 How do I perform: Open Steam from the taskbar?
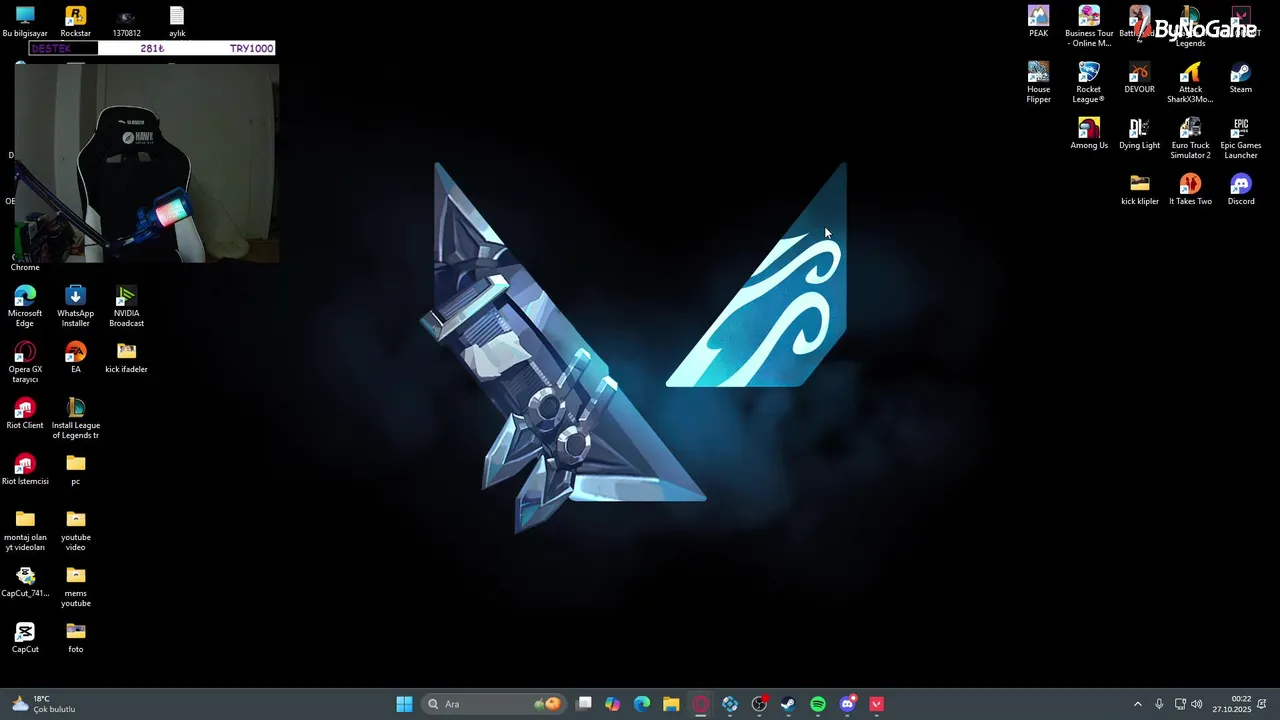[788, 704]
